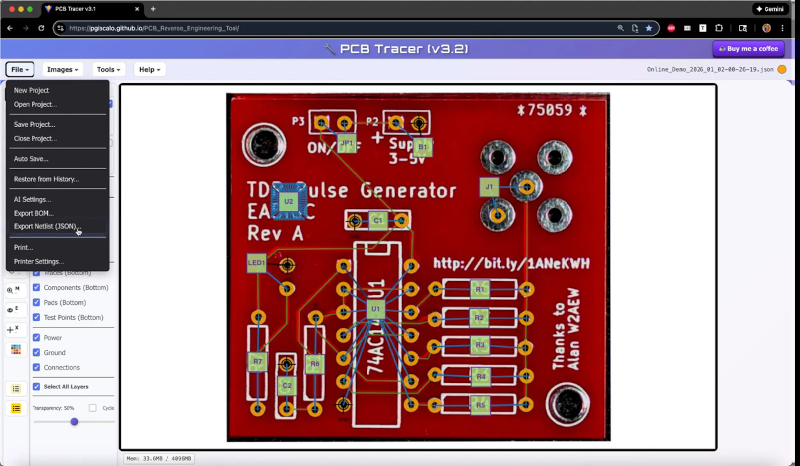The width and height of the screenshot is (800, 466).
Task: Select the magnifier zoom tool in sidebar
Action: [14, 289]
